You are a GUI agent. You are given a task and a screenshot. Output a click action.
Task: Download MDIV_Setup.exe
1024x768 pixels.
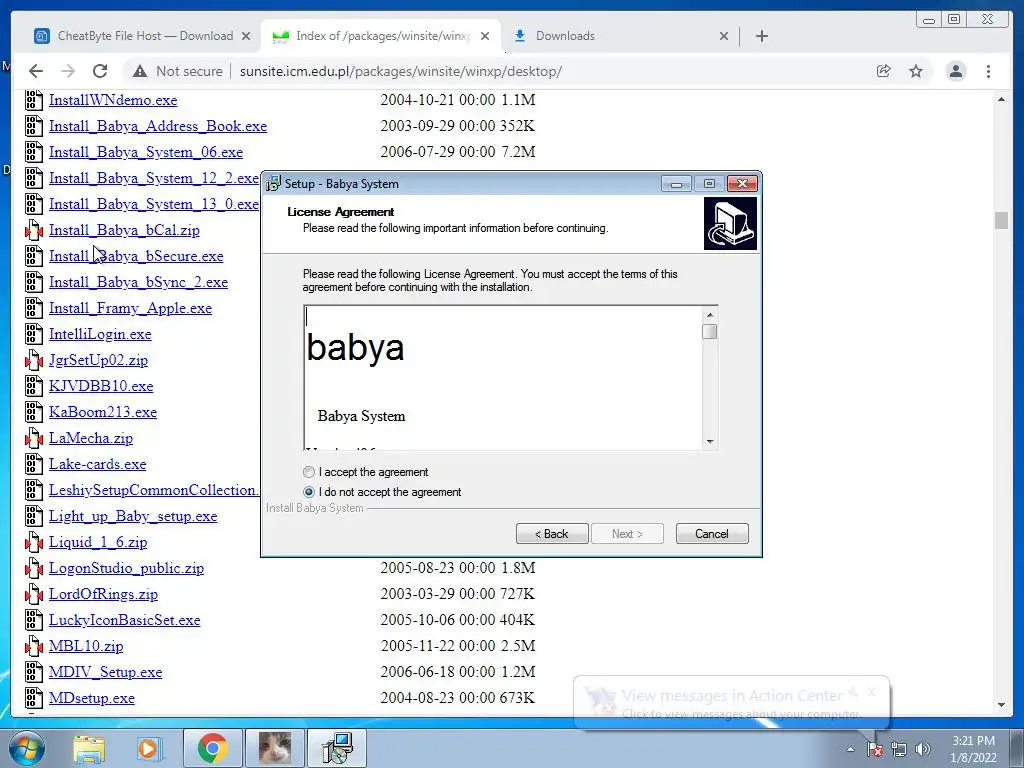point(105,672)
